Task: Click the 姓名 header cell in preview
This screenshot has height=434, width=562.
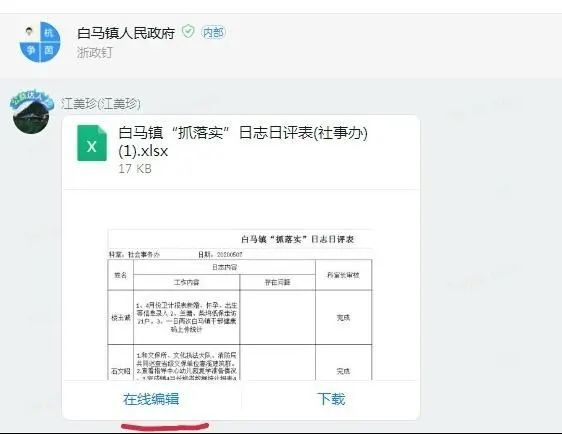Action: point(120,275)
